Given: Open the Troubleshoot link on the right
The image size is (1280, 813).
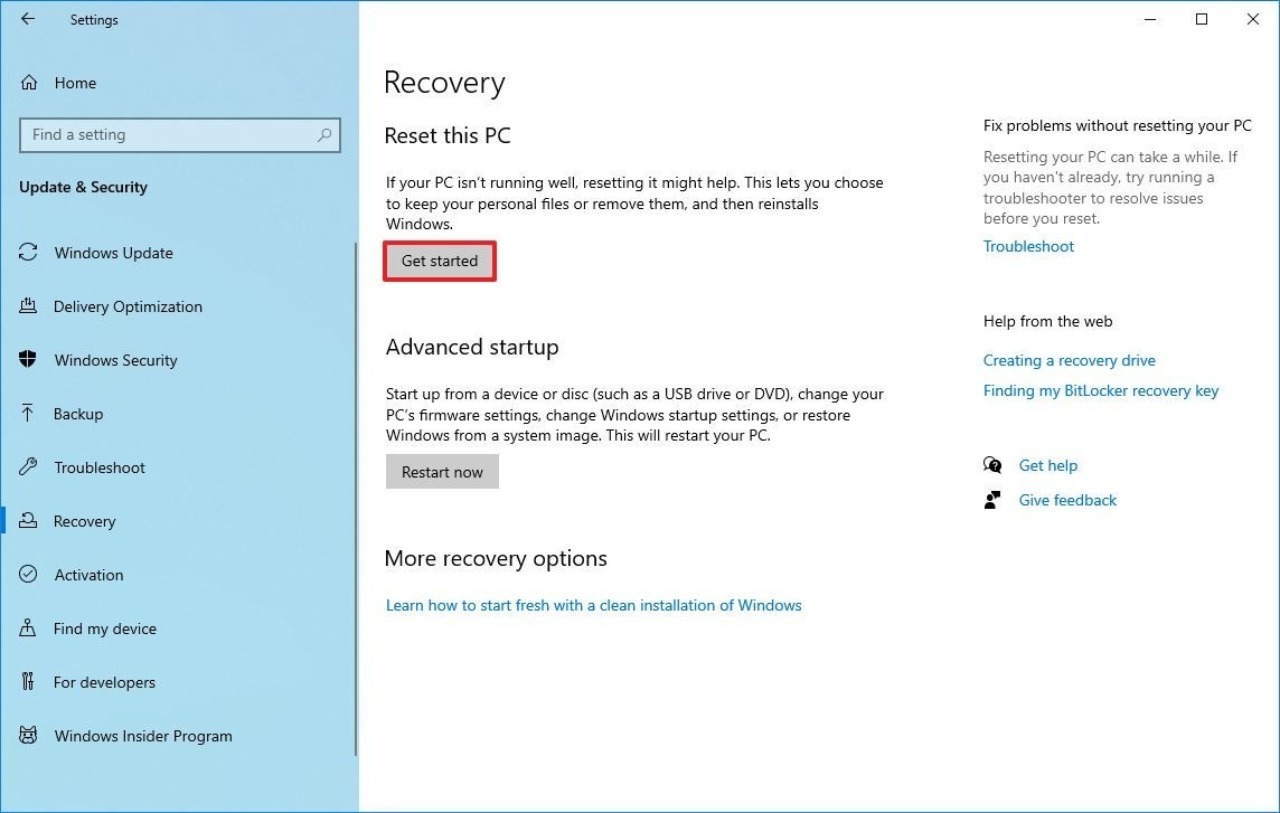Looking at the screenshot, I should [1028, 246].
